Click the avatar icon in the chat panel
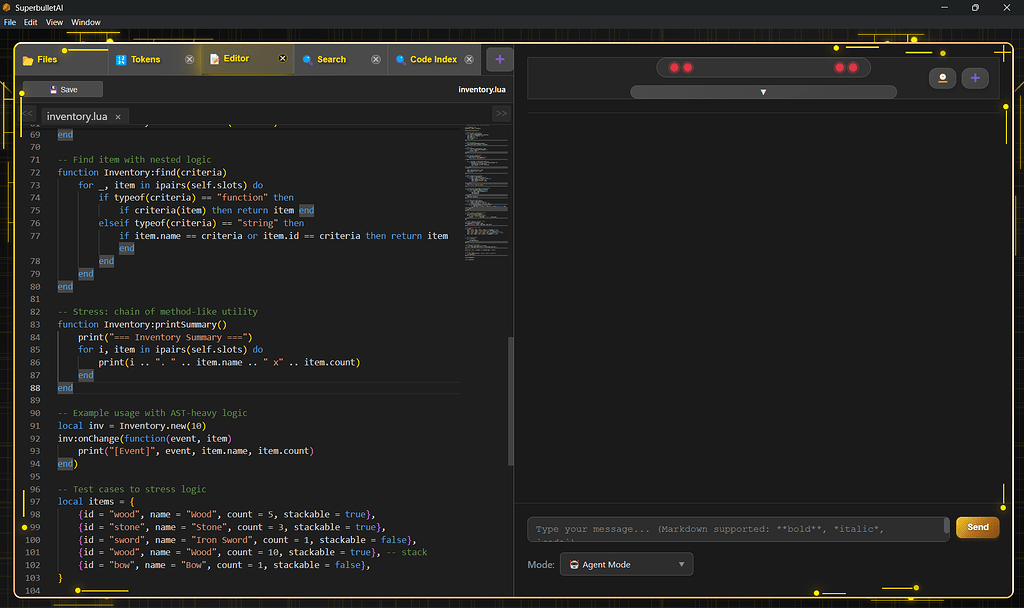This screenshot has height=608, width=1024. pyautogui.click(x=942, y=78)
